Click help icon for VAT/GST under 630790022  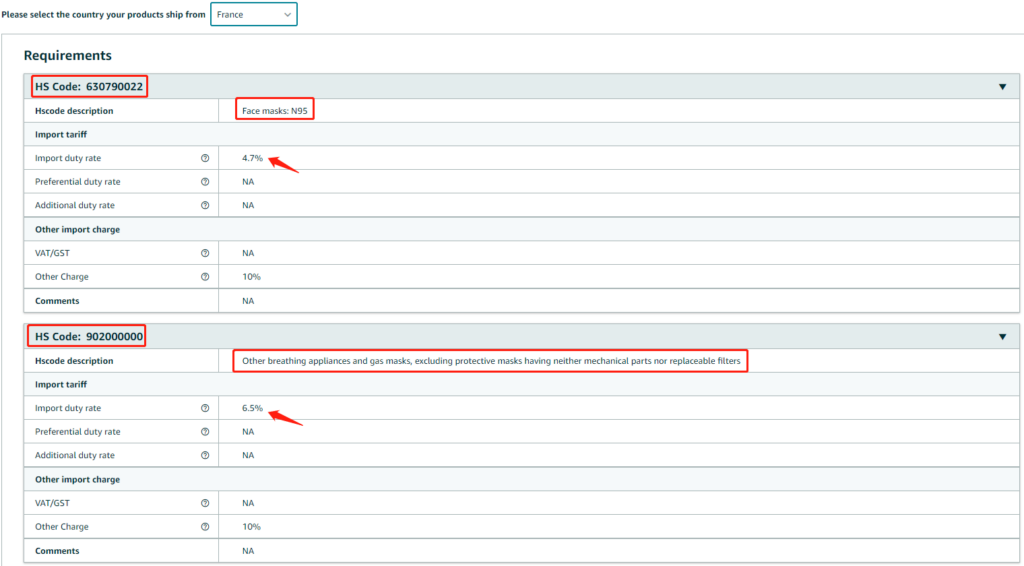coord(205,253)
